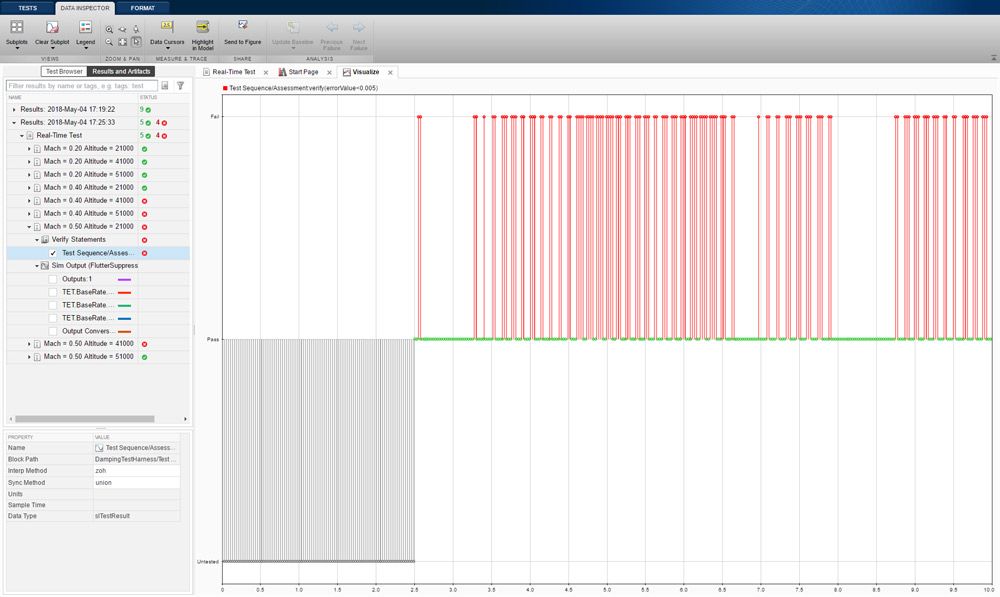Collapse the Verify Statements group

click(x=36, y=239)
